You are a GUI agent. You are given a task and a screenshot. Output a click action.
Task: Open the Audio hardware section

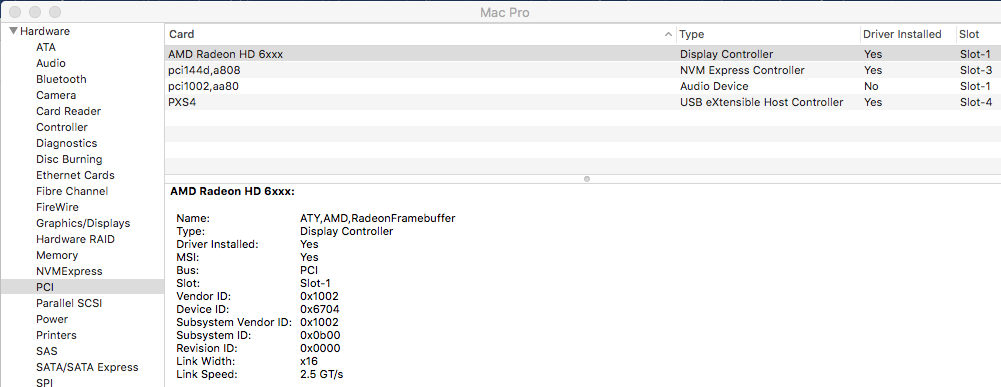pyautogui.click(x=50, y=63)
